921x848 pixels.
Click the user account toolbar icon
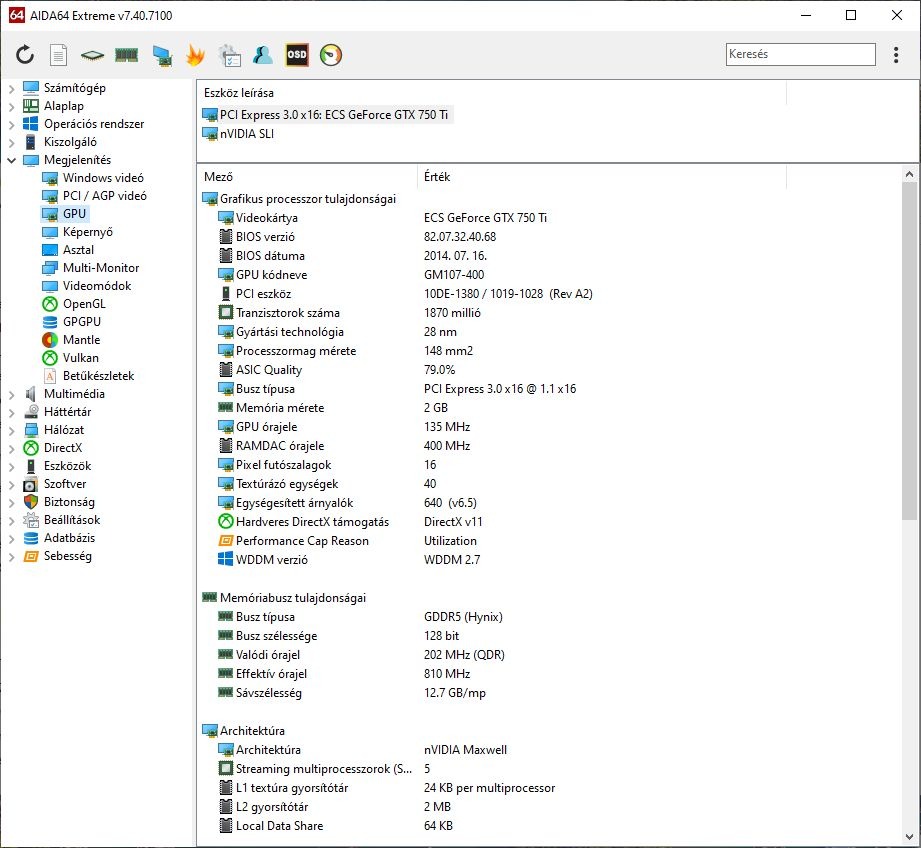point(263,55)
